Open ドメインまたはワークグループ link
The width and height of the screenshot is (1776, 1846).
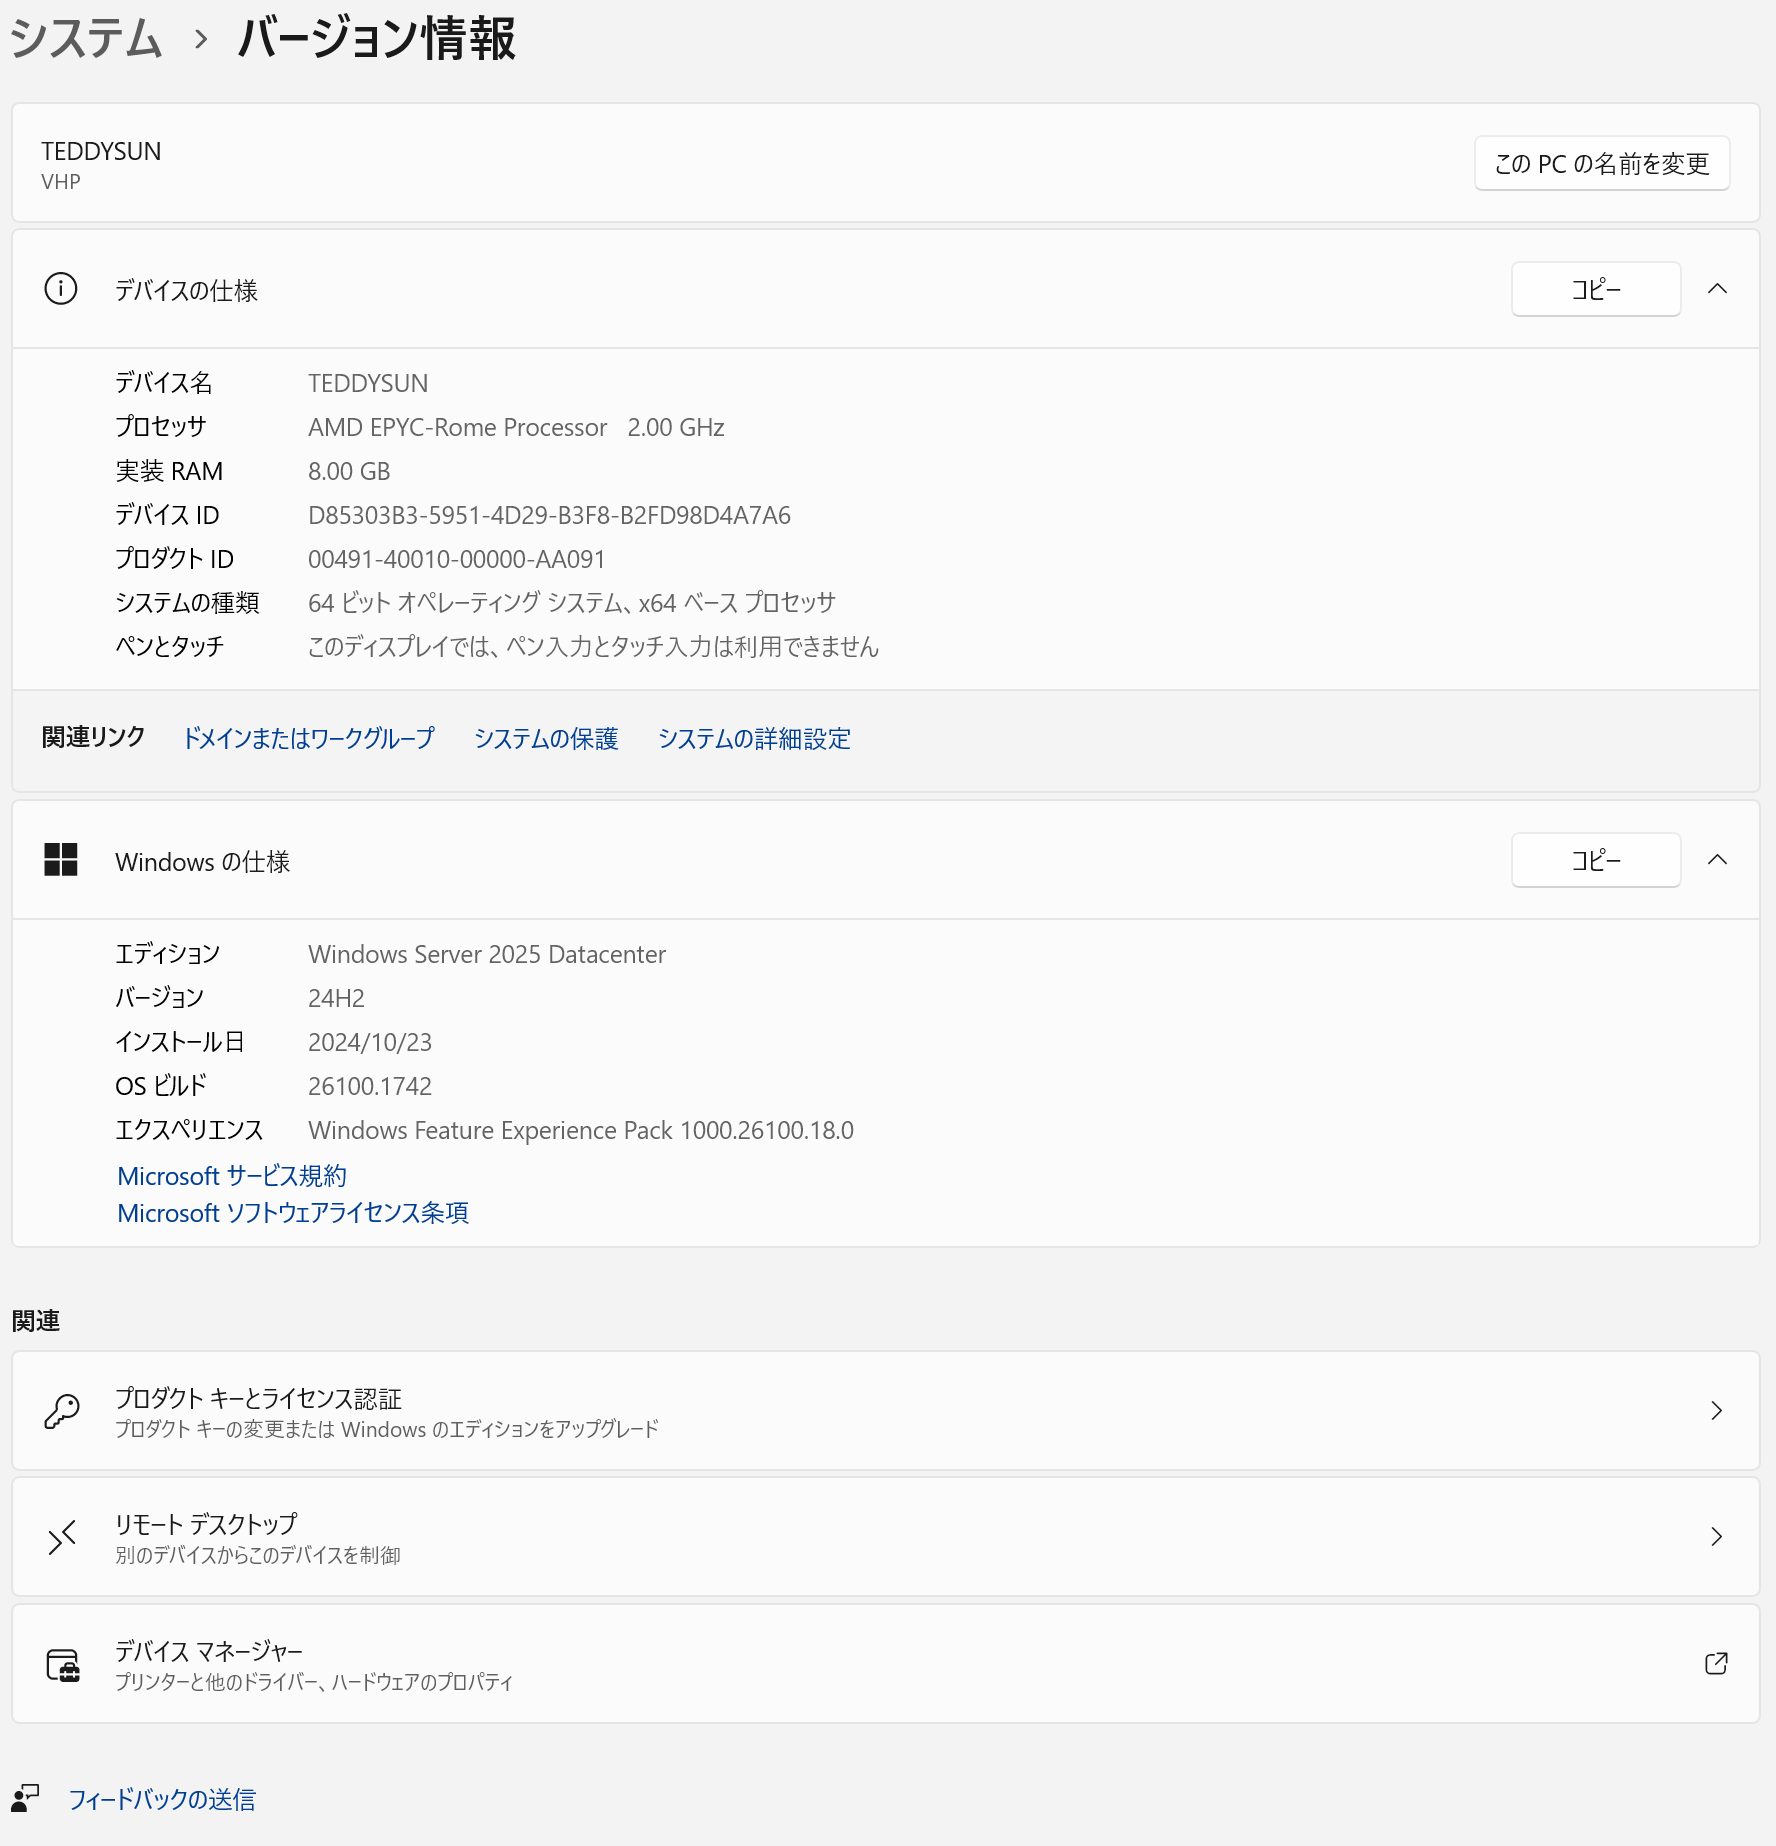coord(309,738)
